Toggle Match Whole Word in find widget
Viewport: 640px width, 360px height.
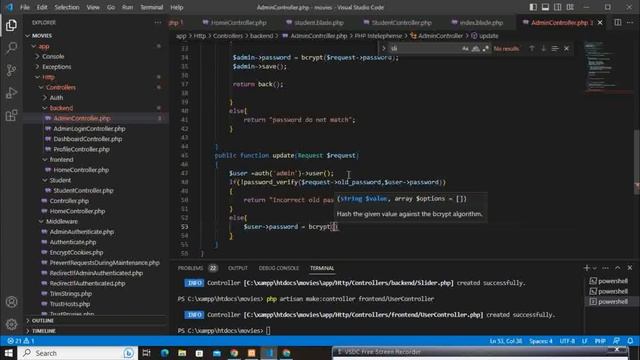coord(476,48)
